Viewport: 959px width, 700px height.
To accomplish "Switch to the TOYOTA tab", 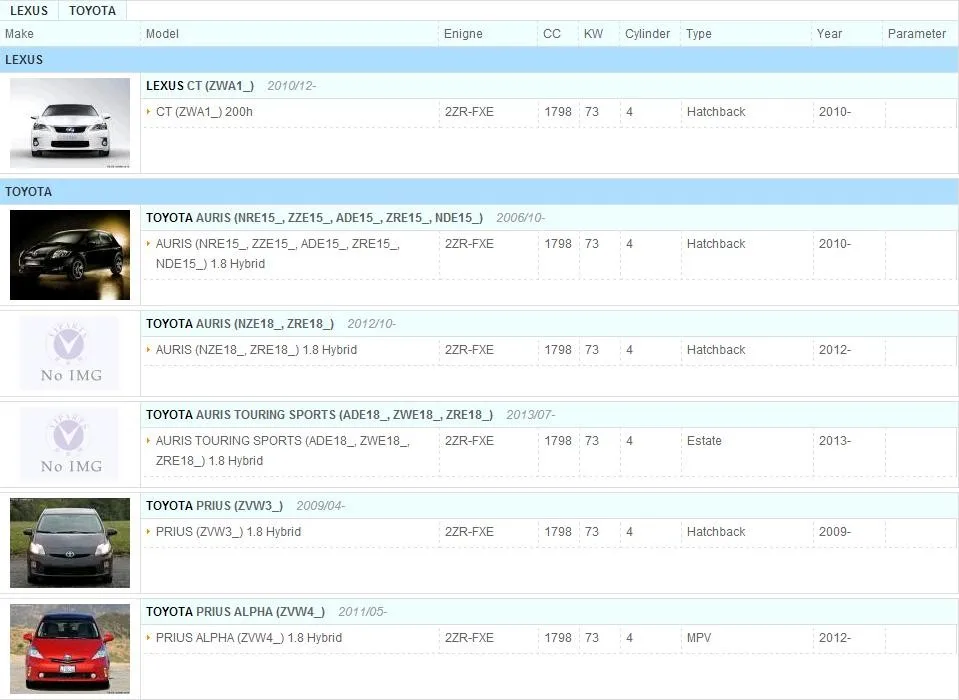I will [92, 10].
